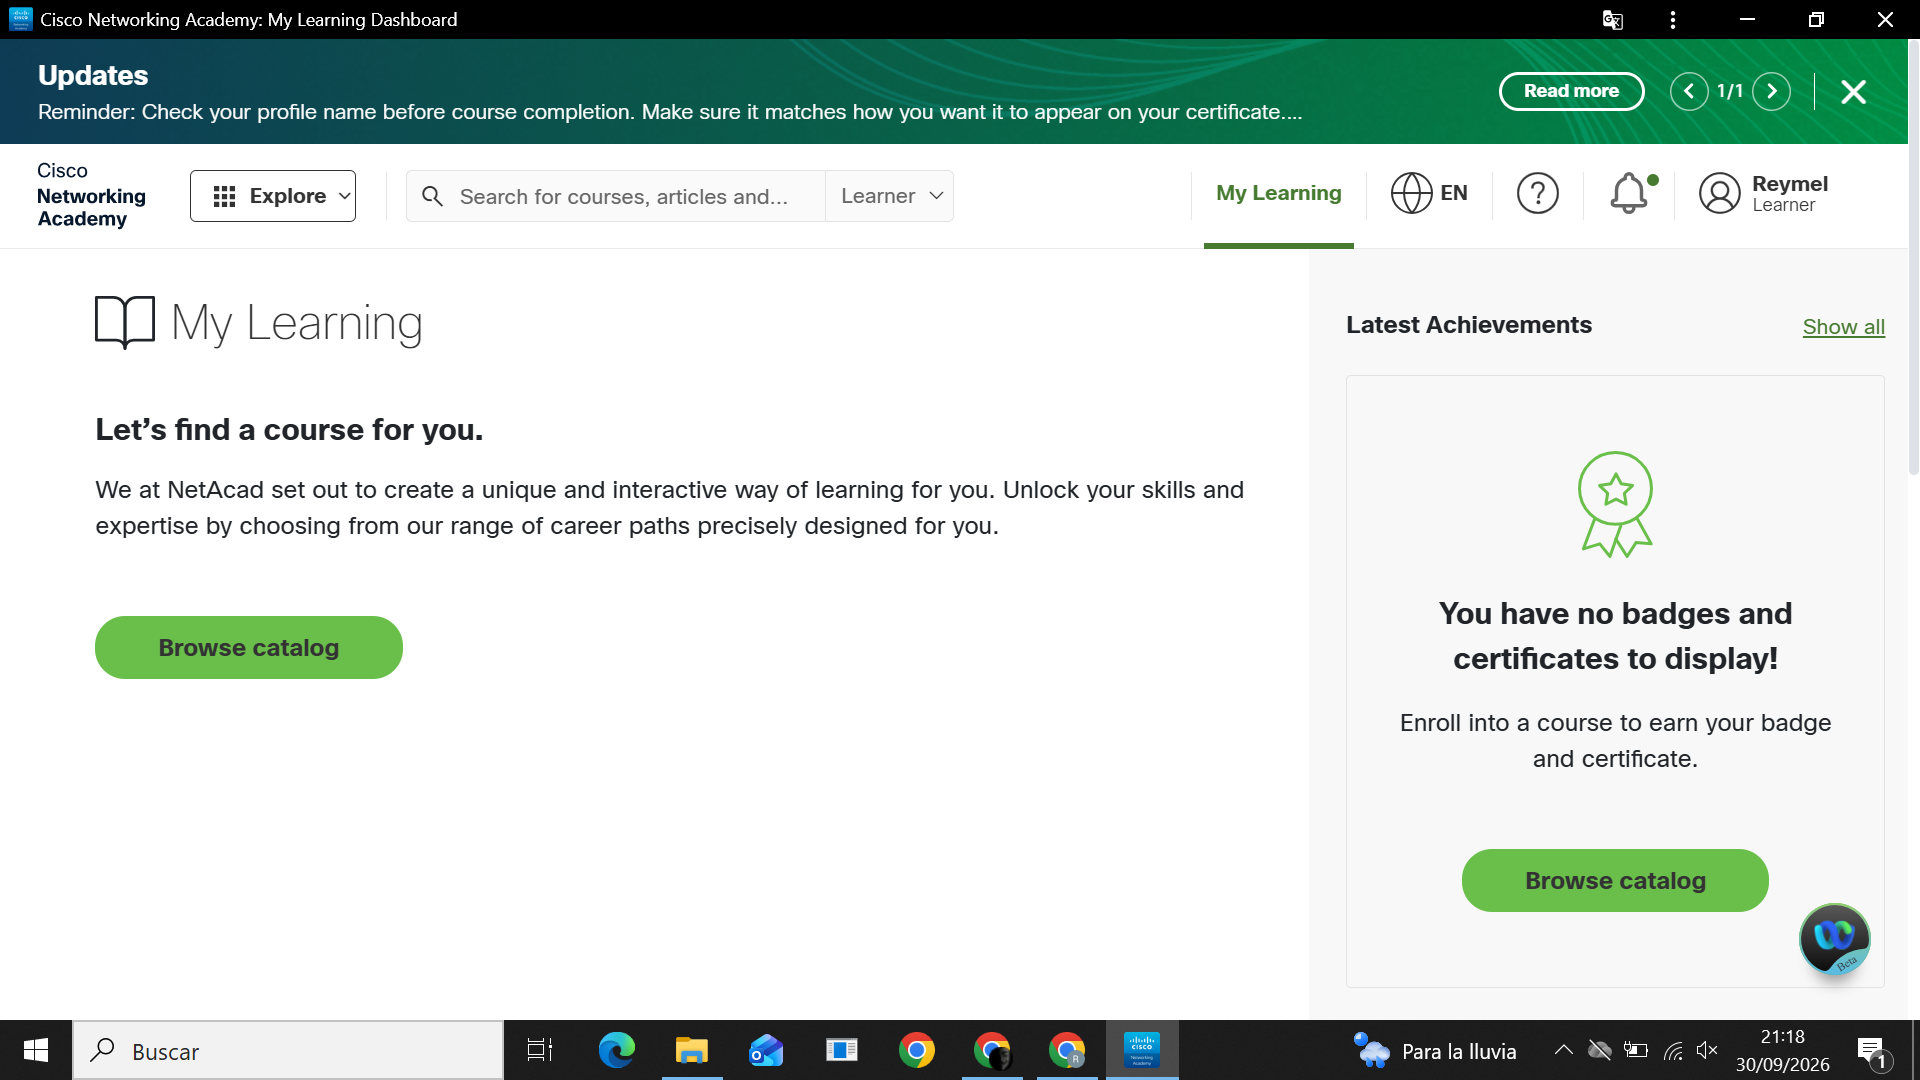The width and height of the screenshot is (1920, 1080).
Task: Click the globe language icon
Action: coord(1411,193)
